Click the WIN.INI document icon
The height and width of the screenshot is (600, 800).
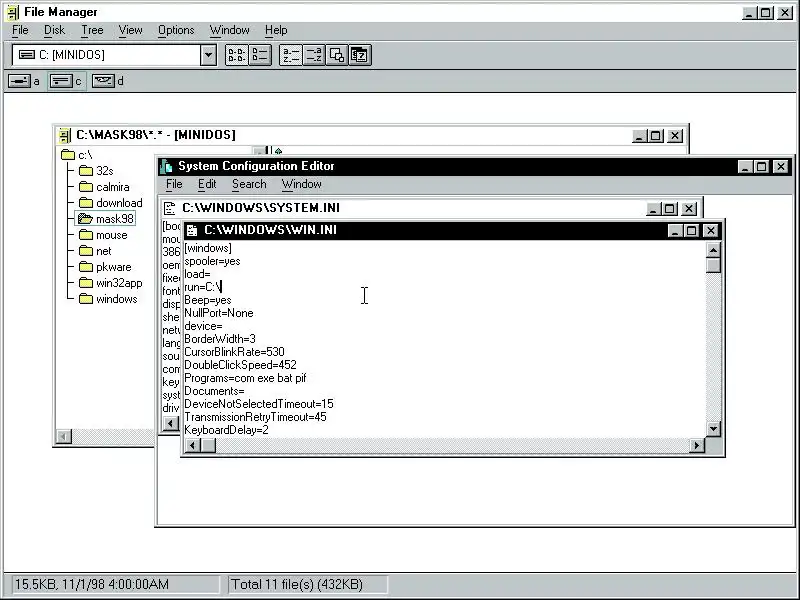click(192, 231)
